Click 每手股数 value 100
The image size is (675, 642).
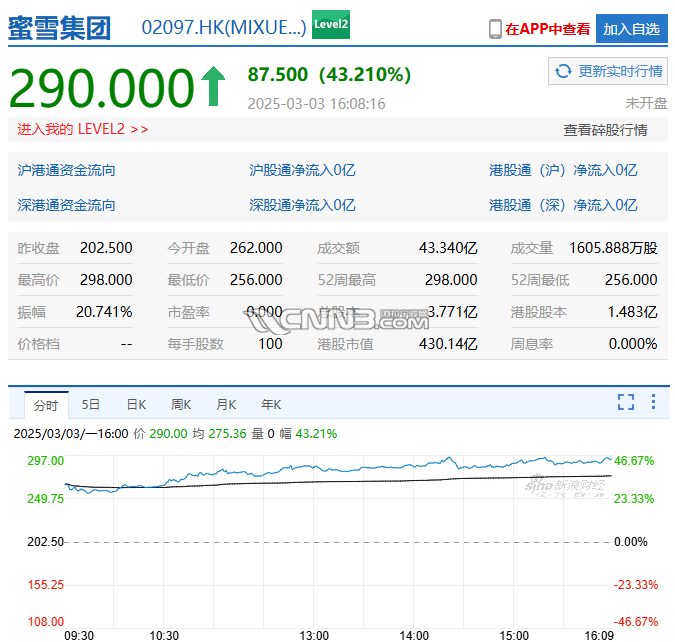270,344
